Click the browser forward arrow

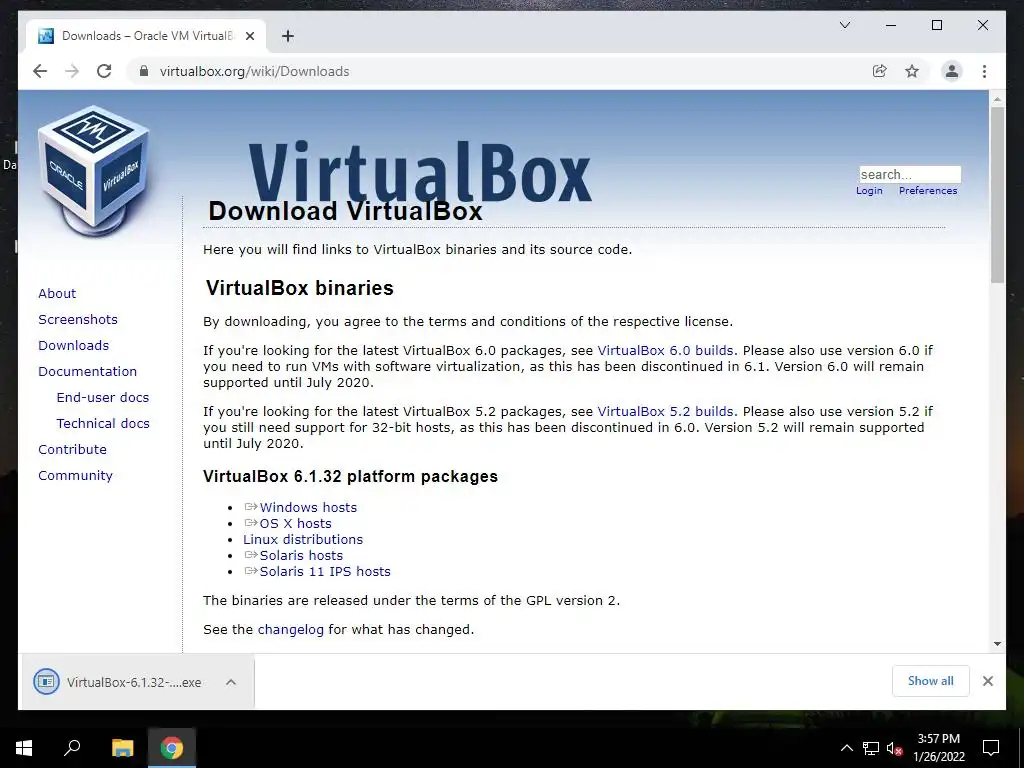[x=72, y=71]
